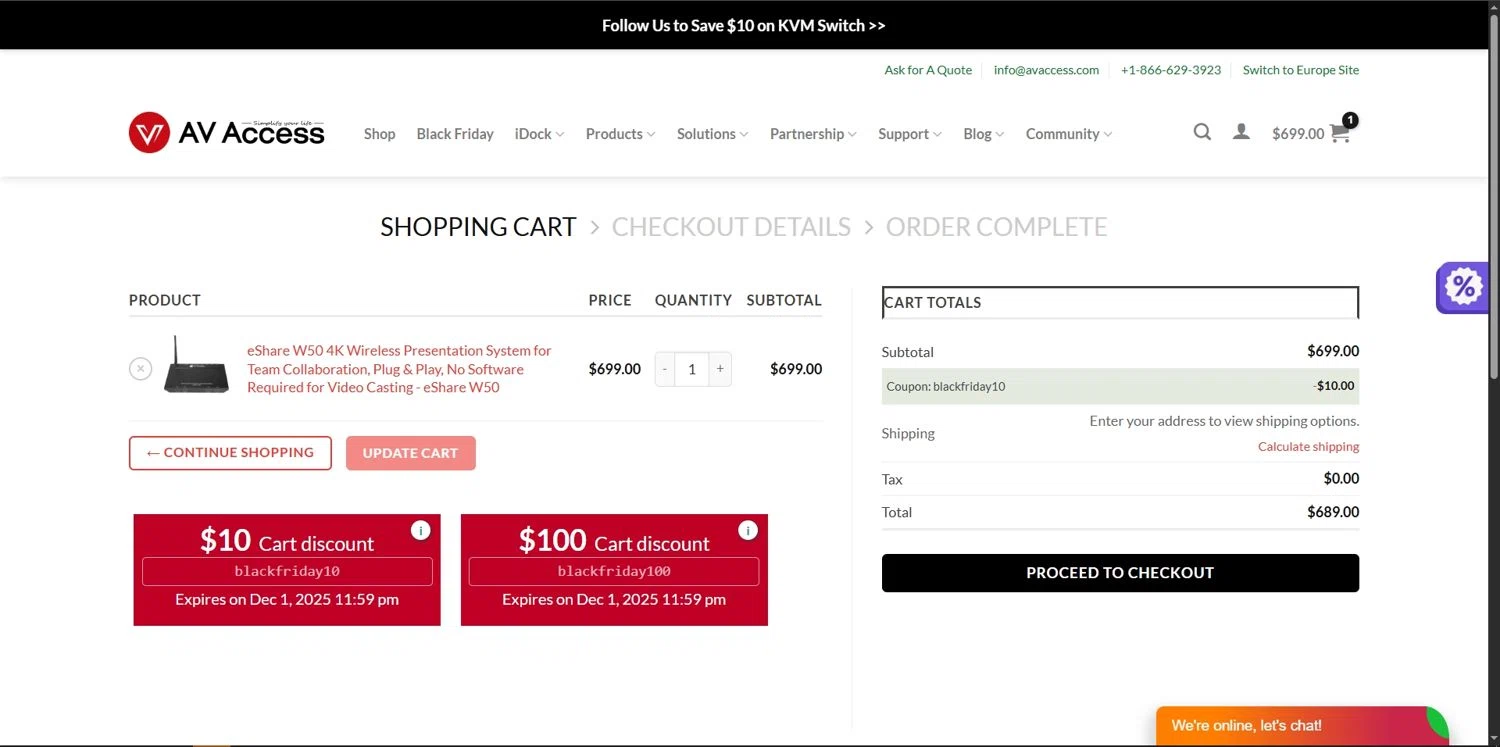Go to Checkout Details step
Screen dimensions: 1500x747
coord(731,227)
